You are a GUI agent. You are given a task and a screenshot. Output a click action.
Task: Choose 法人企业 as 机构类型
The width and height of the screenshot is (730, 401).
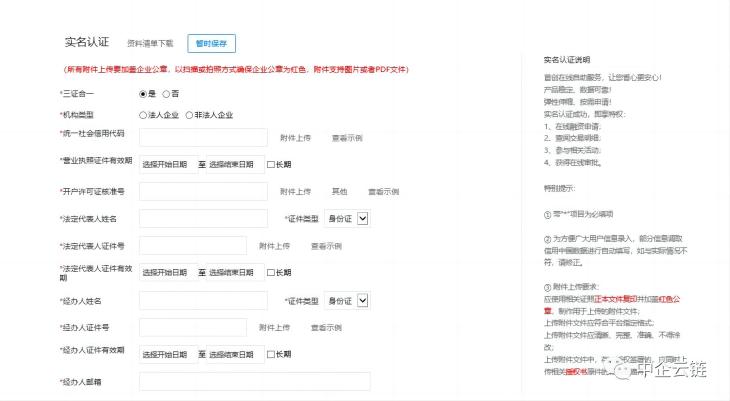pyautogui.click(x=143, y=115)
